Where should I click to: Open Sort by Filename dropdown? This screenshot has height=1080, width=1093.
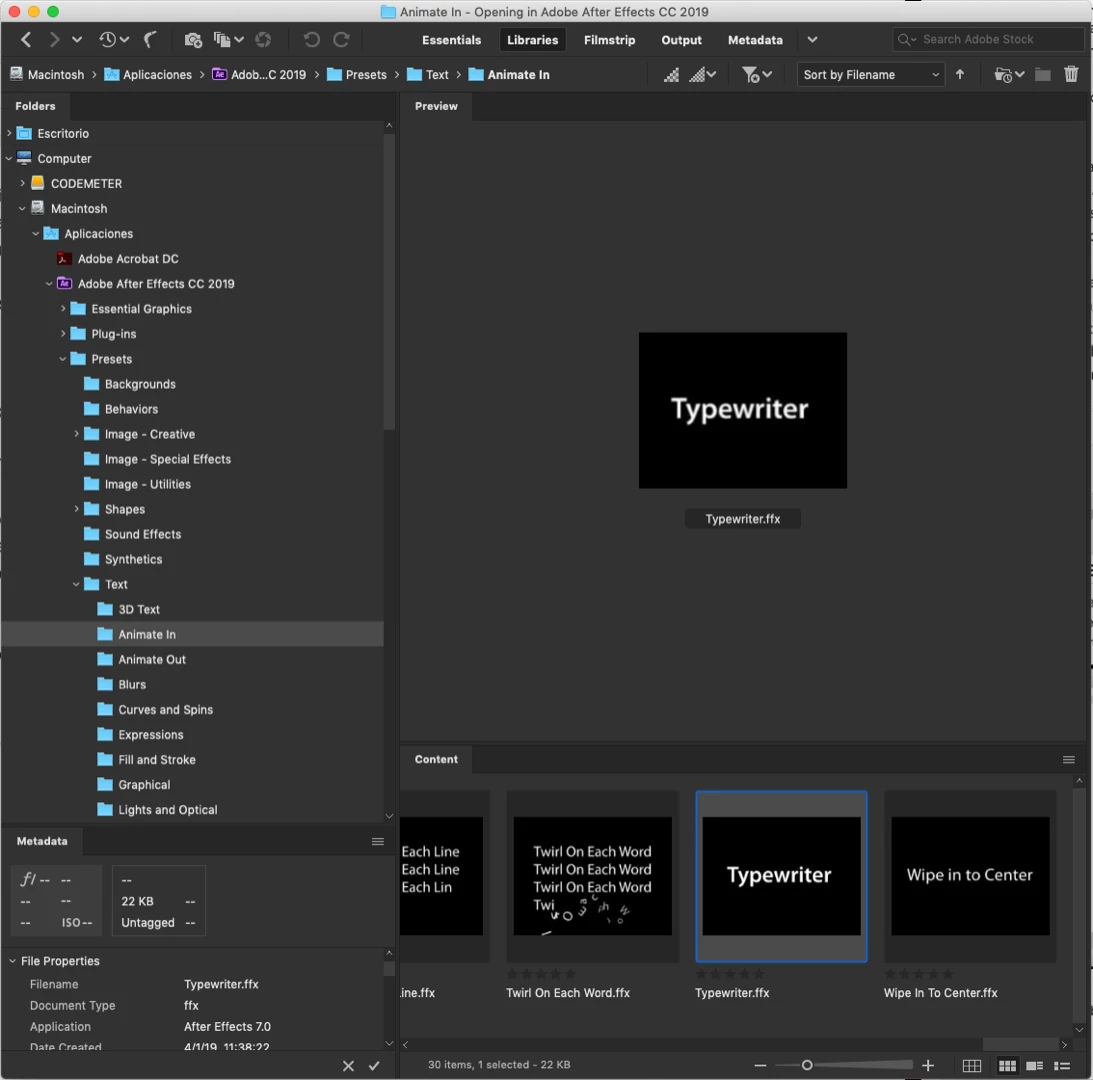tap(871, 75)
